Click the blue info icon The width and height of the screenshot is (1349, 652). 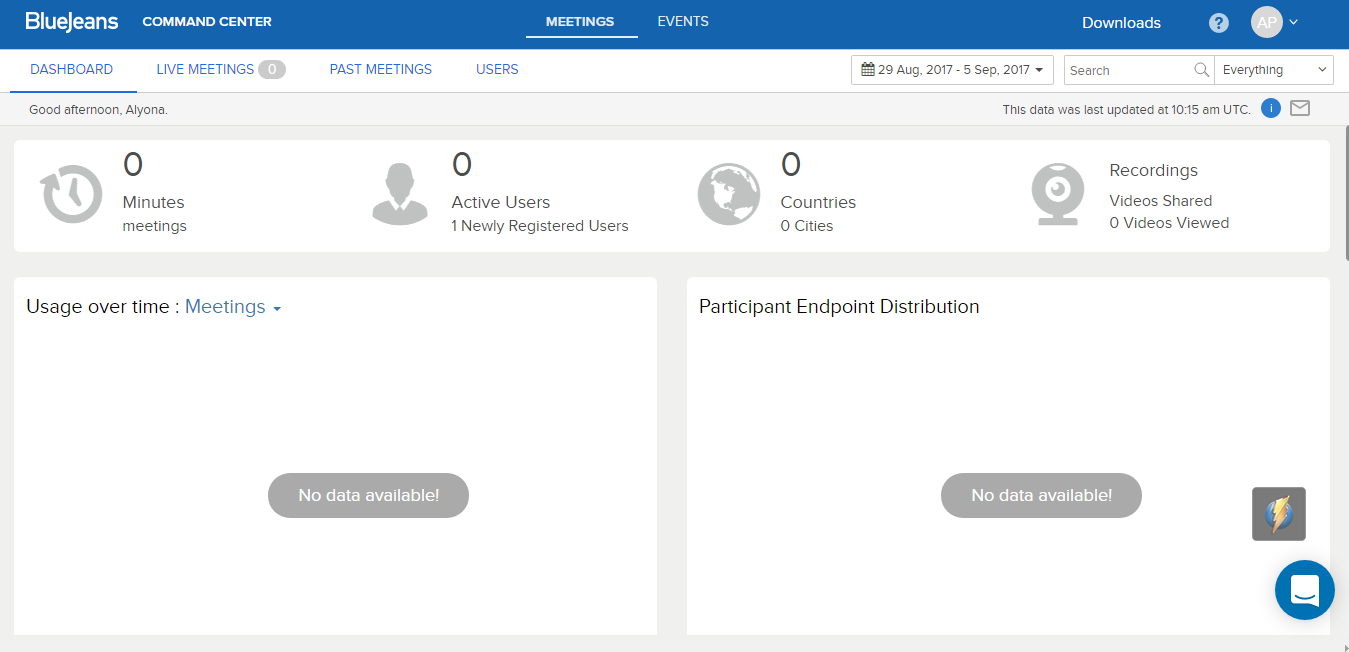pos(1271,109)
